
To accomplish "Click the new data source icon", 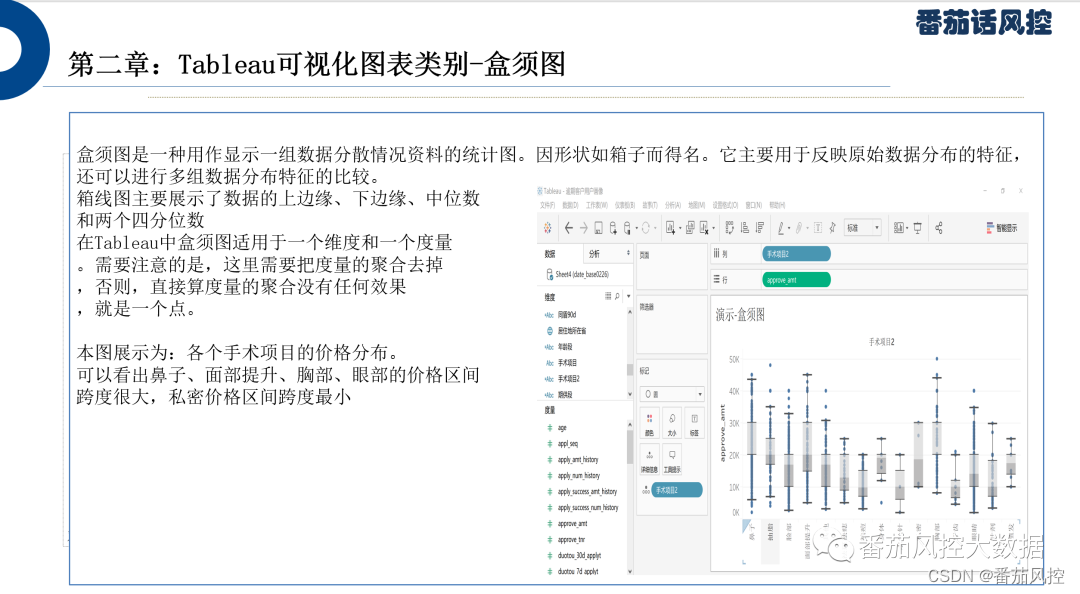I will tap(613, 227).
